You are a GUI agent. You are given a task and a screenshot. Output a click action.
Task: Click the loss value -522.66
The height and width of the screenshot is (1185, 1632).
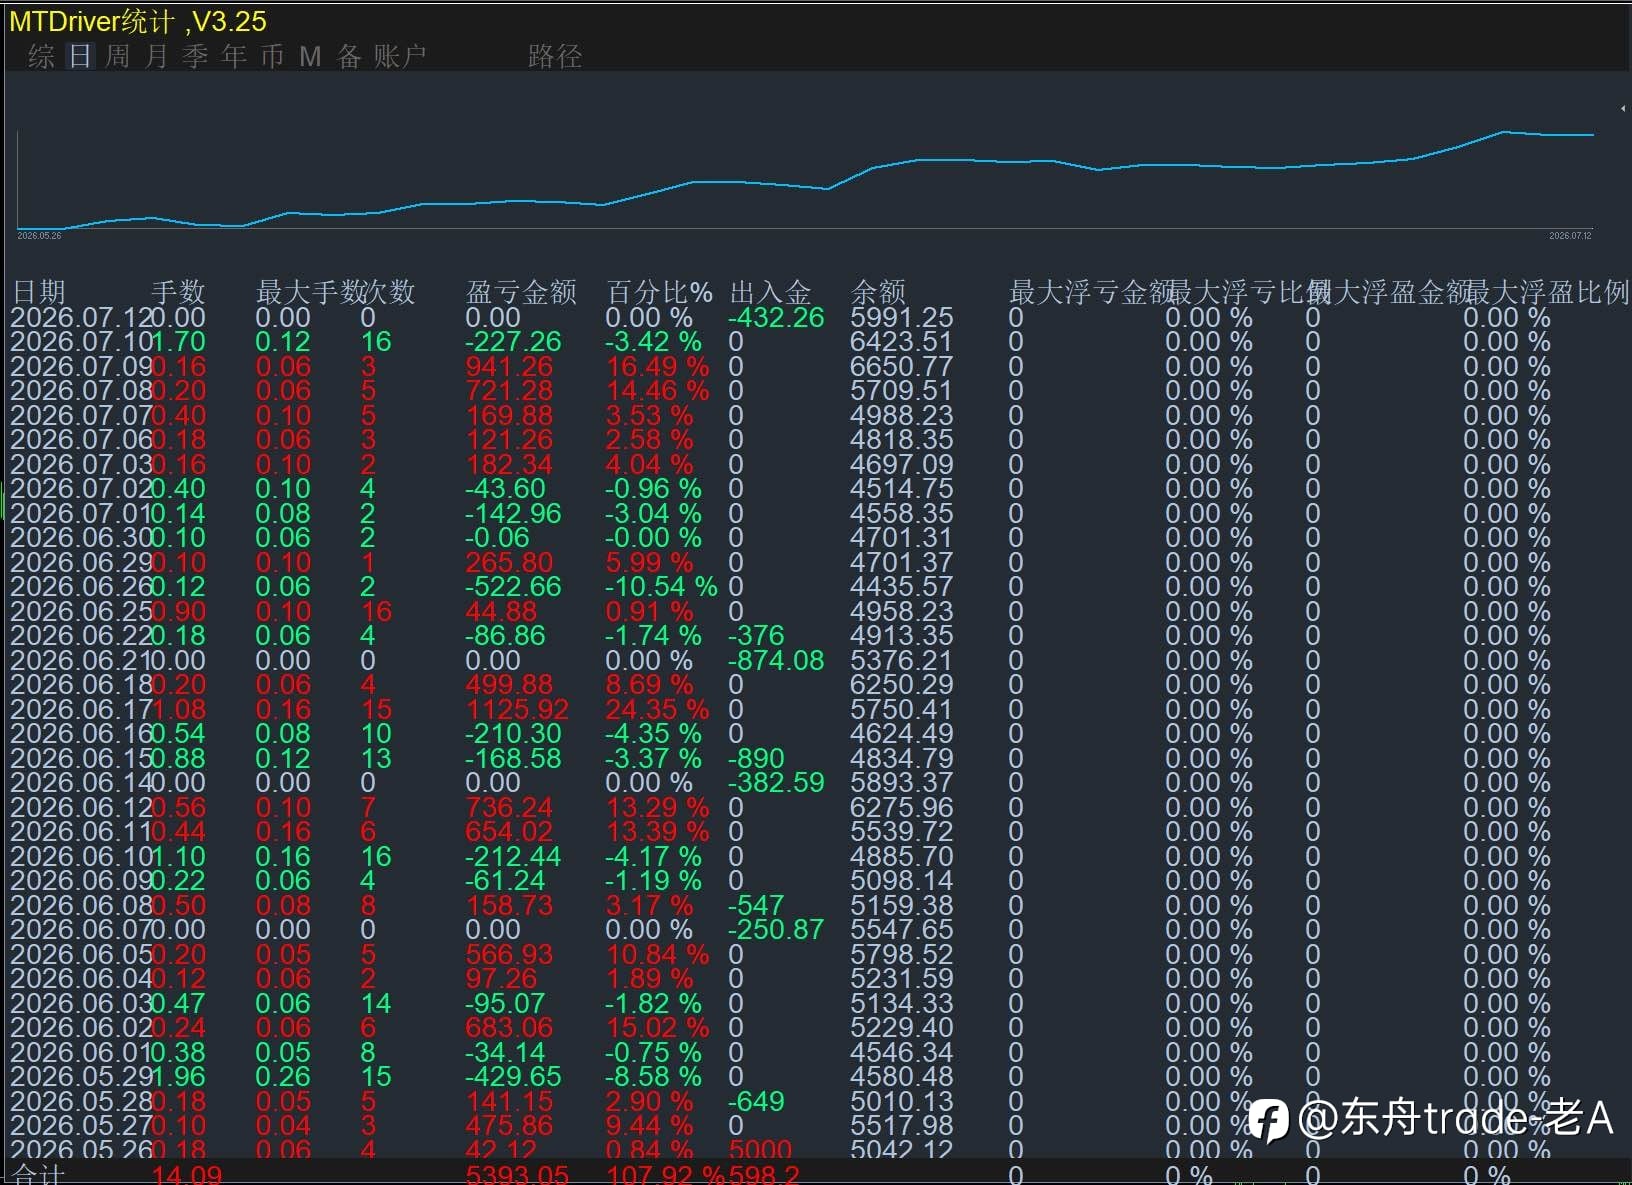[x=513, y=586]
